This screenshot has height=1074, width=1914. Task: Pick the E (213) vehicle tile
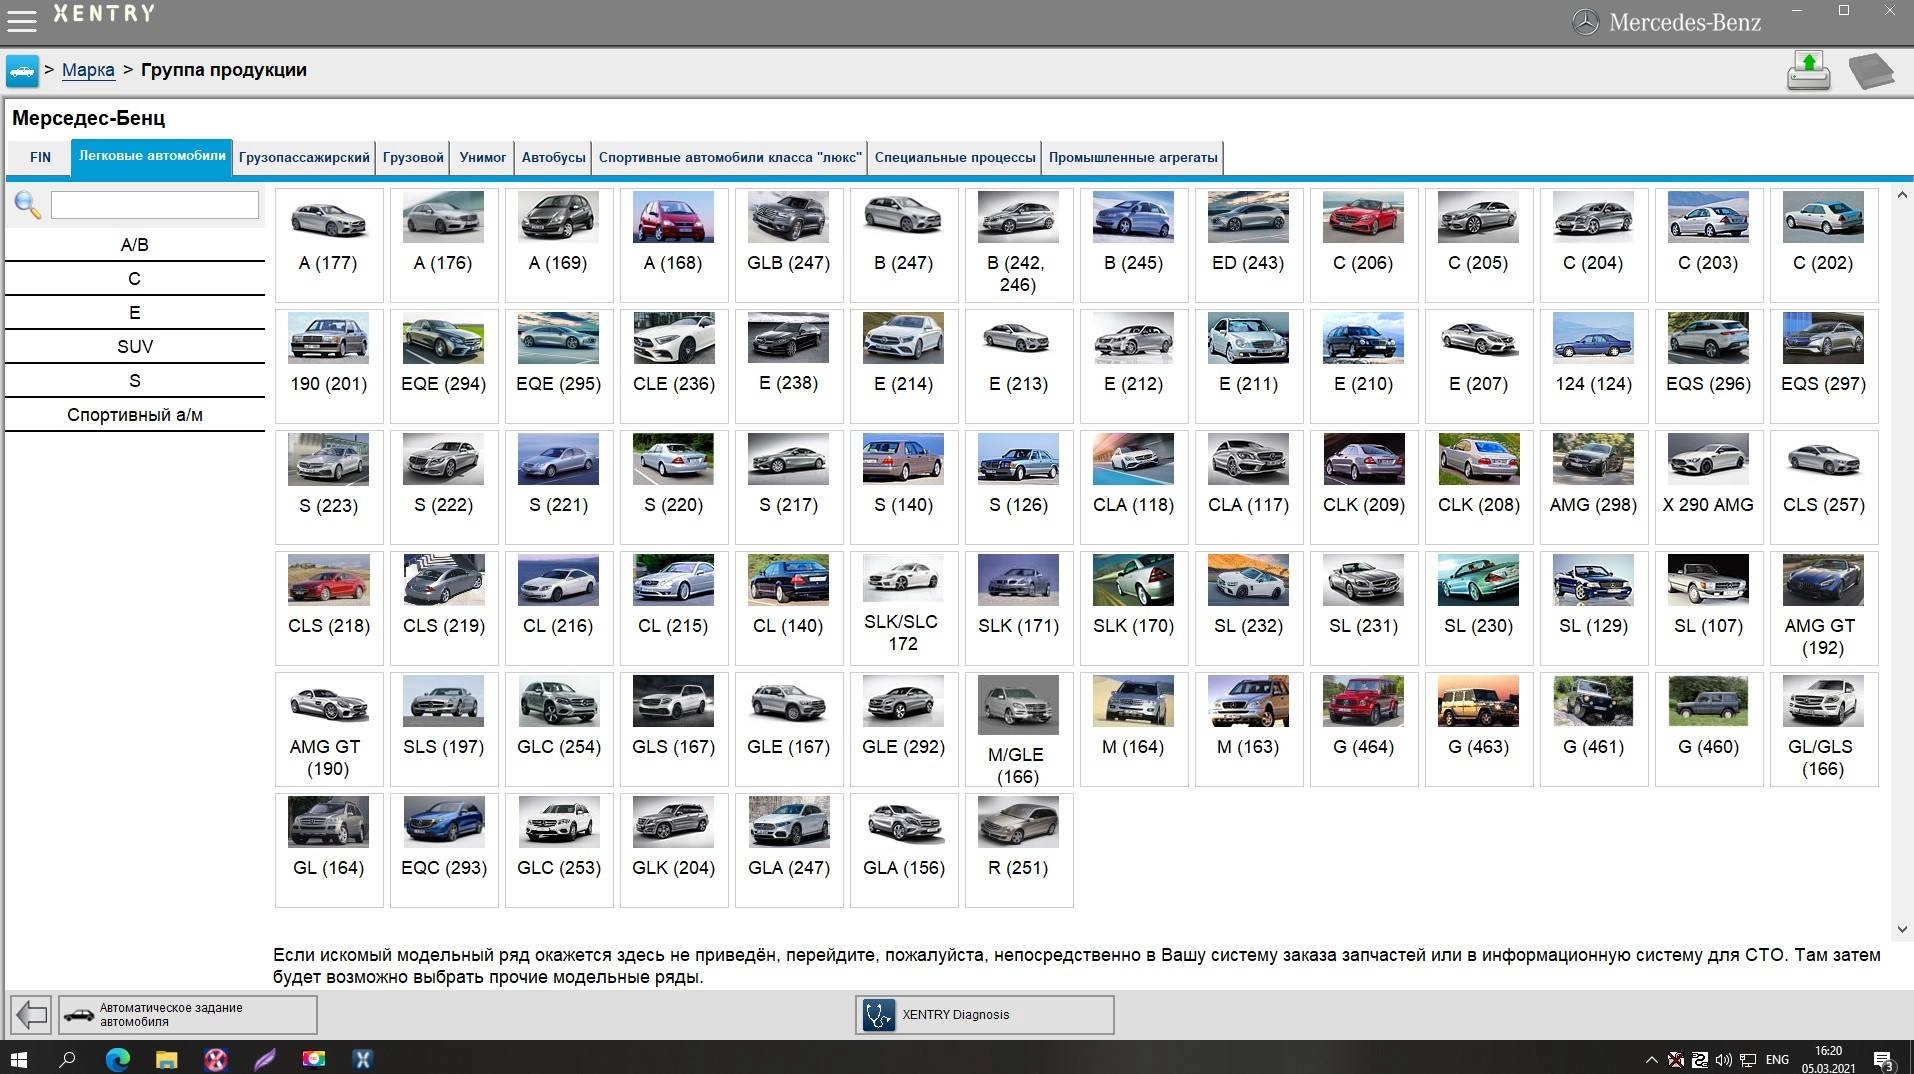click(x=1018, y=366)
